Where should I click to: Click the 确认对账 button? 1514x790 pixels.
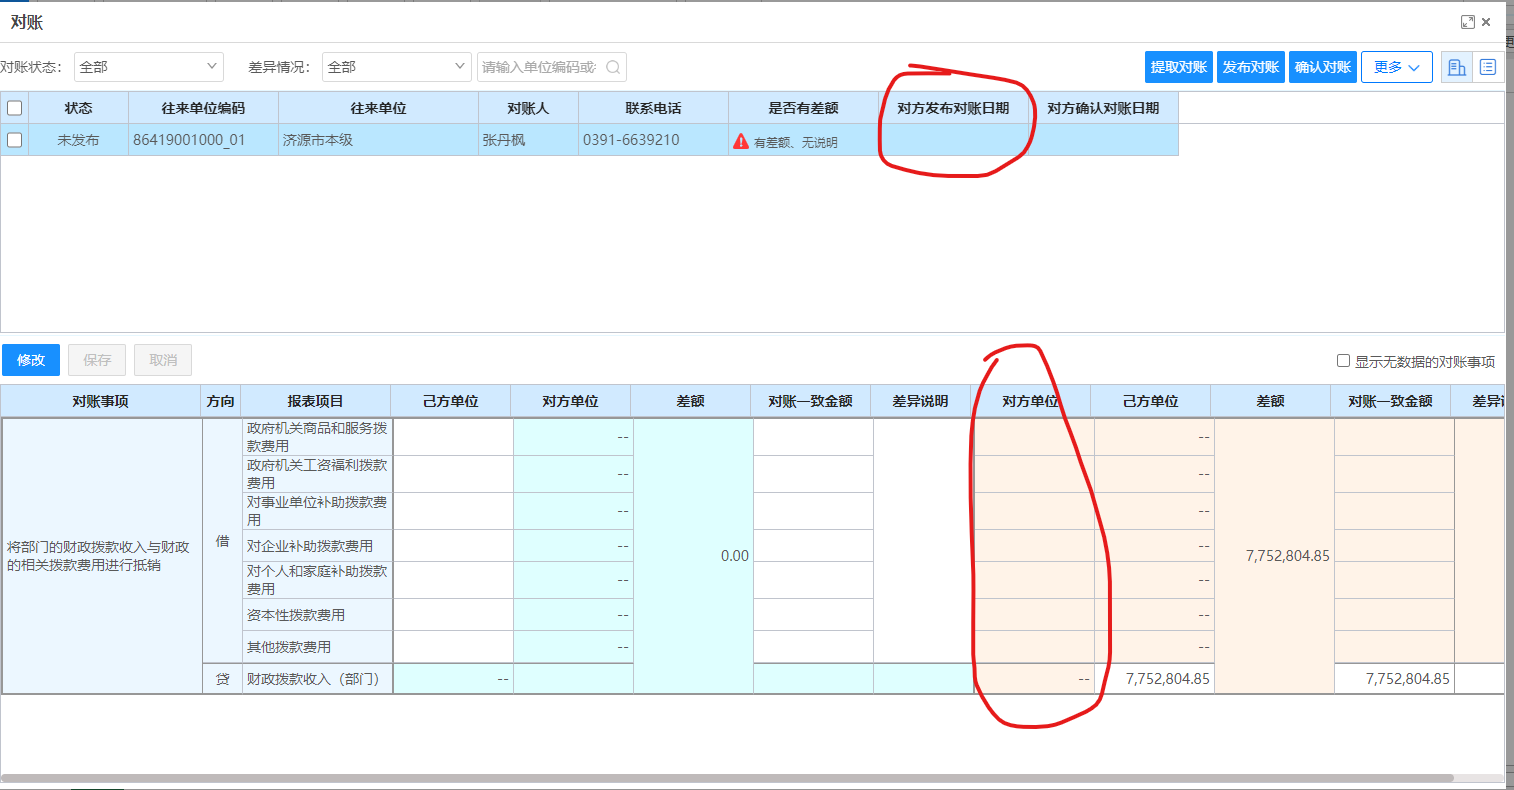click(x=1323, y=67)
